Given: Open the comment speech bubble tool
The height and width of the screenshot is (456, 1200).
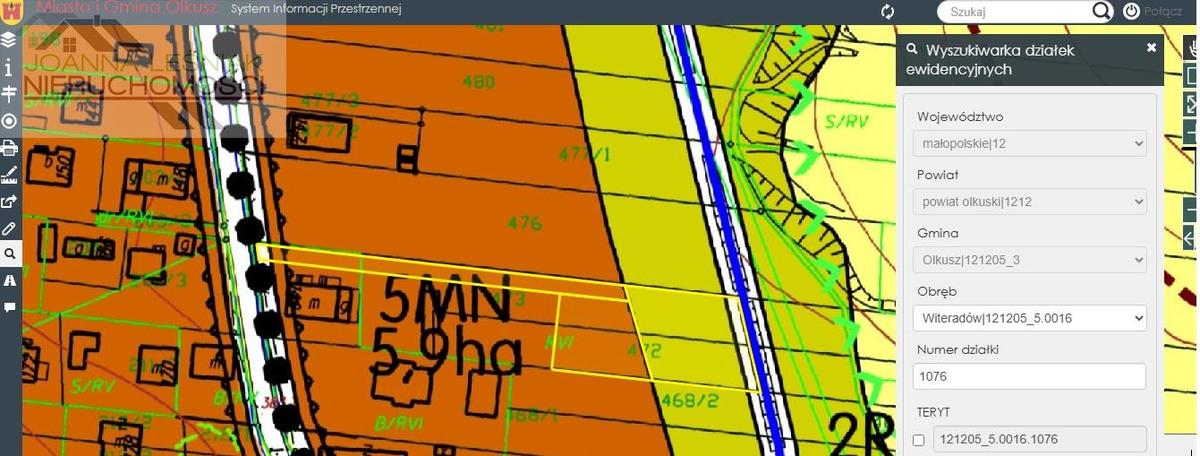Looking at the screenshot, I should coord(9,307).
